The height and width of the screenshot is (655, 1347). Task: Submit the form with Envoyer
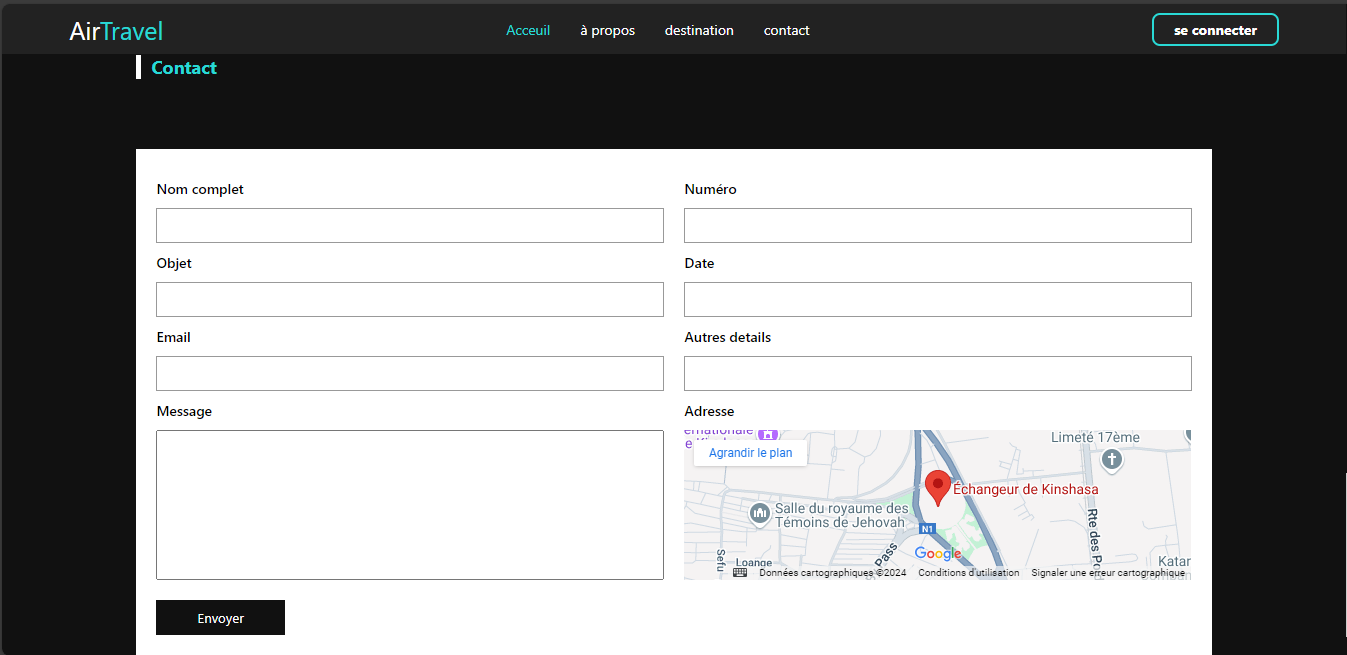[x=220, y=618]
